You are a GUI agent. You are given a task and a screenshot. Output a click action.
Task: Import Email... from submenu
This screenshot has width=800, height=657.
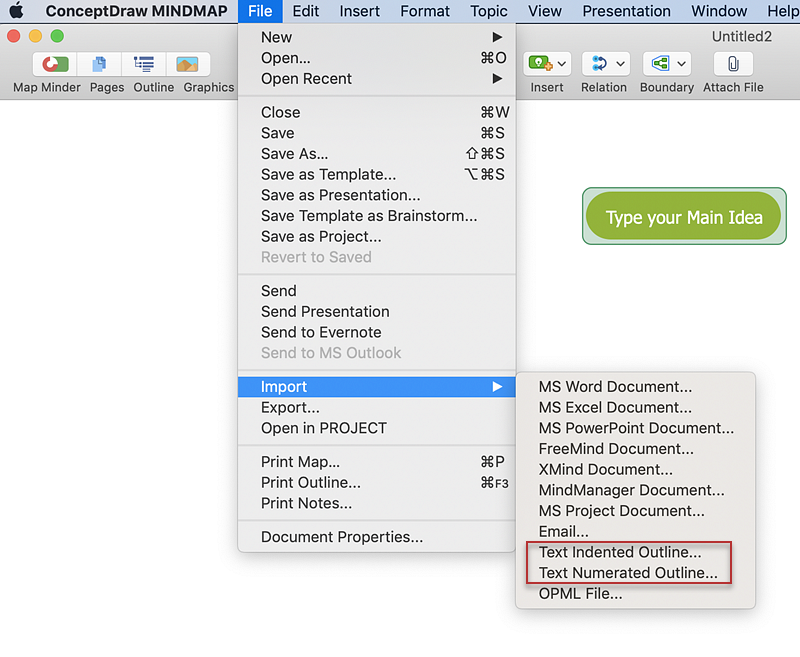pyautogui.click(x=635, y=532)
